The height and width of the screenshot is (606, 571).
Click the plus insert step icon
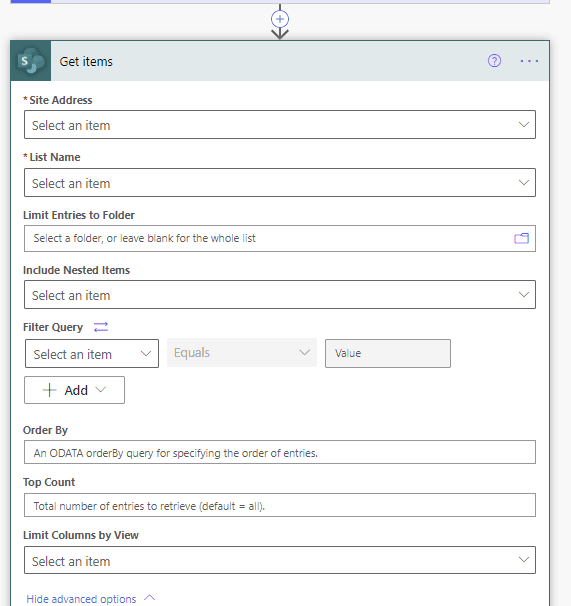(280, 19)
